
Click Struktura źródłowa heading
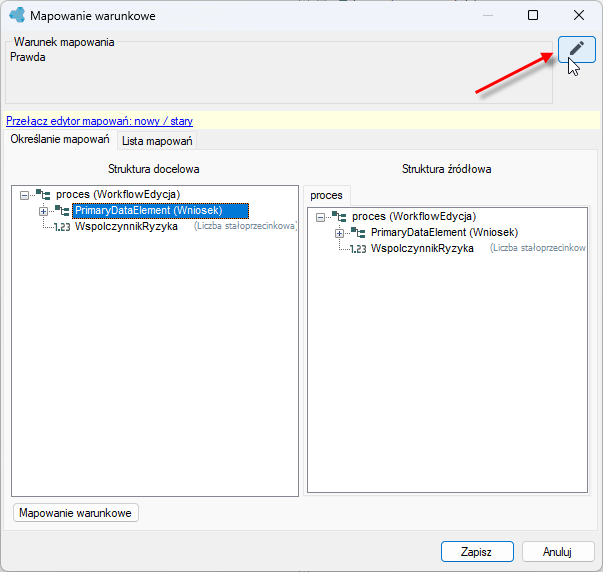[x=446, y=169]
